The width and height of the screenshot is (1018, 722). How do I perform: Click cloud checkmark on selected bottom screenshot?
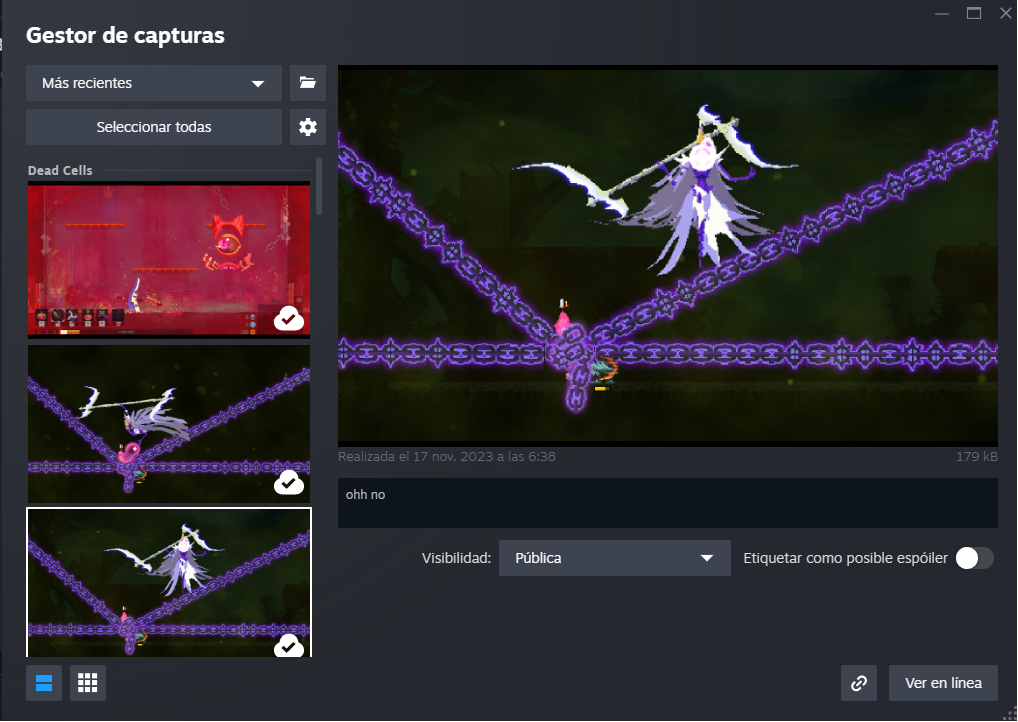point(289,646)
